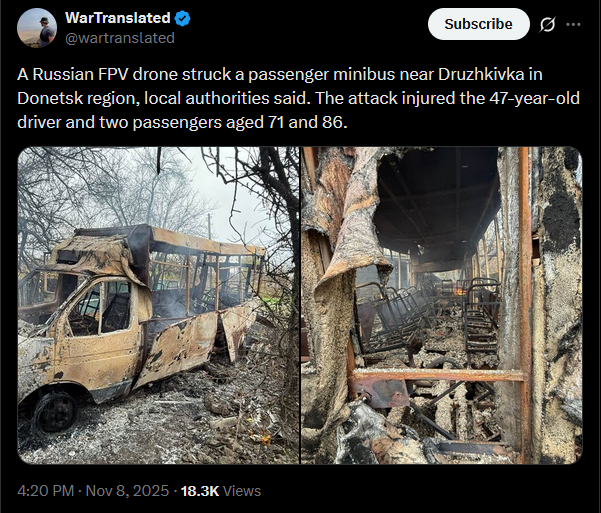
Task: View the 18.3K Views analytics
Action: [220, 491]
